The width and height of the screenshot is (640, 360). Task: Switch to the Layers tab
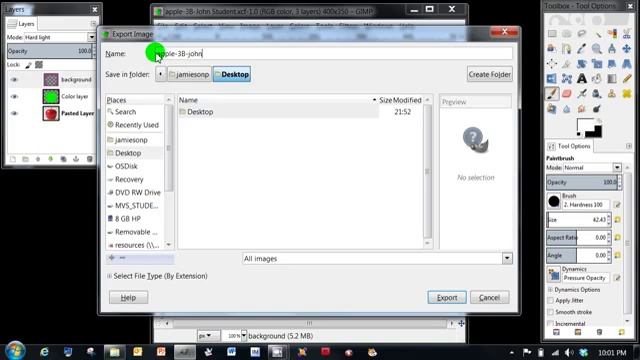coord(22,24)
